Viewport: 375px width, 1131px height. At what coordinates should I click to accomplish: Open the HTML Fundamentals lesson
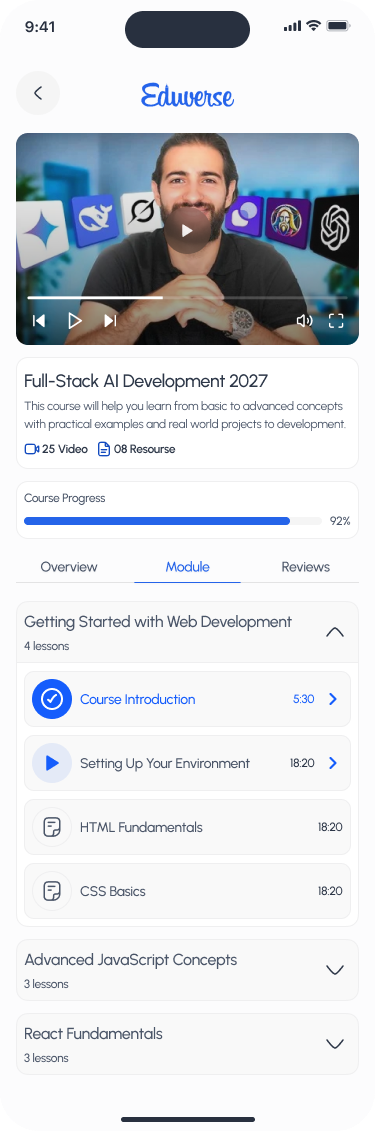tap(188, 827)
